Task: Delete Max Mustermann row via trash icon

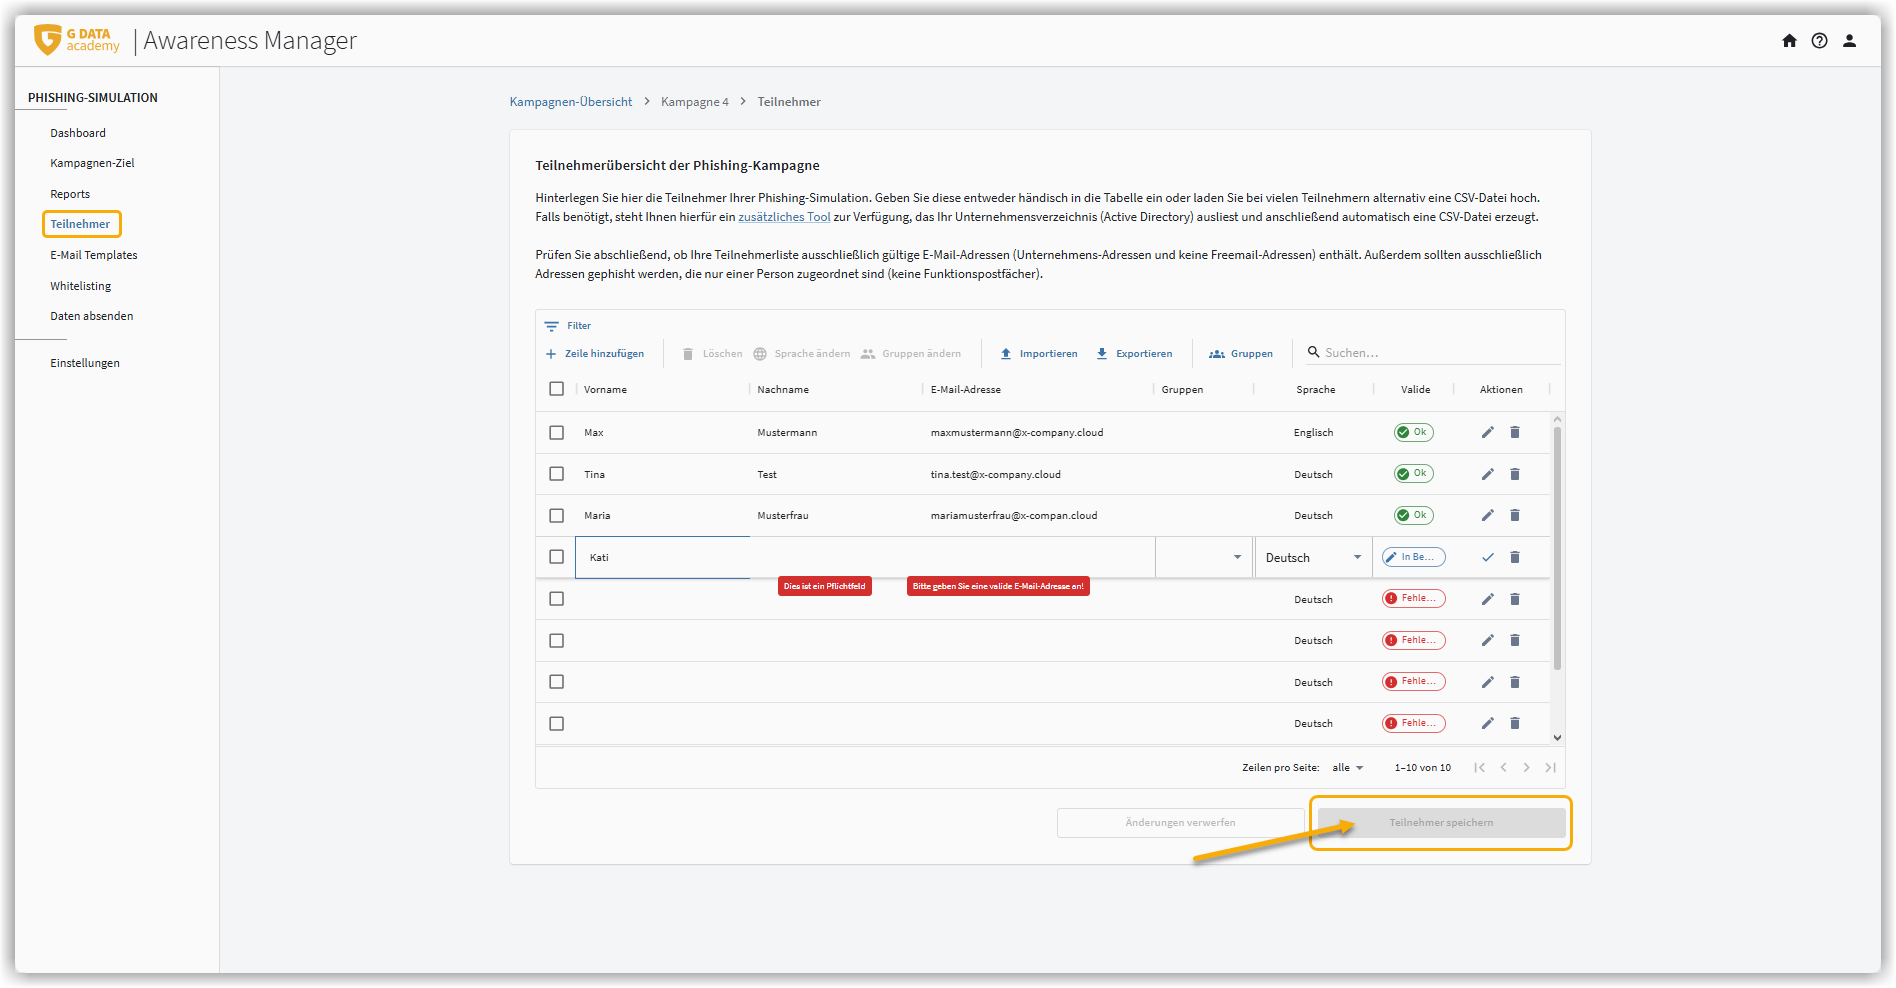Action: point(1515,432)
